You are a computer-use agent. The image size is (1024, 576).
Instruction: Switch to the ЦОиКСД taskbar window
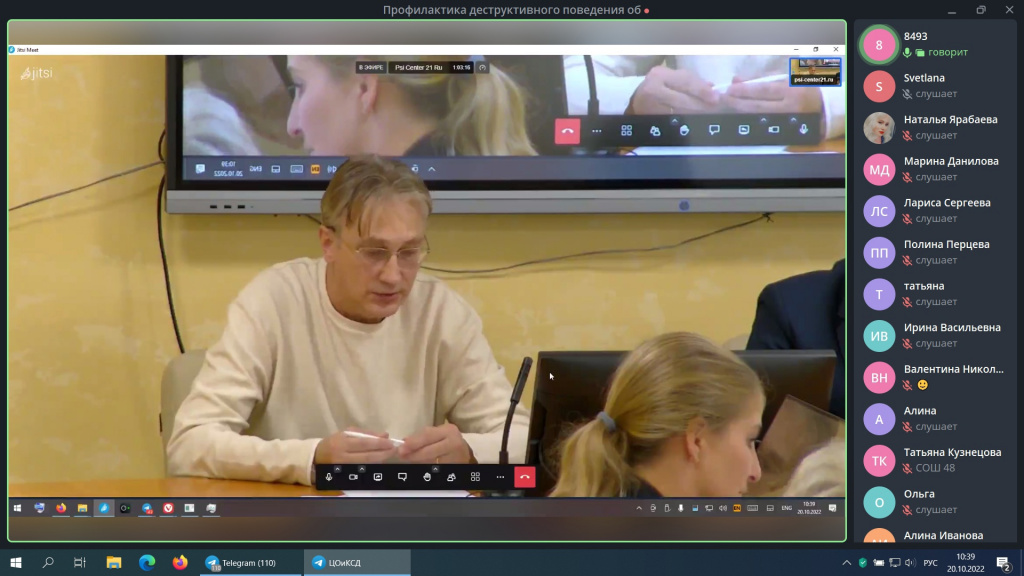357,562
